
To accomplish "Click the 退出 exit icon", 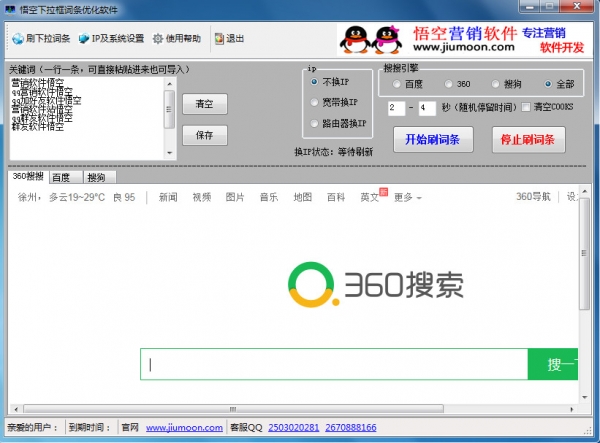I will 219,39.
